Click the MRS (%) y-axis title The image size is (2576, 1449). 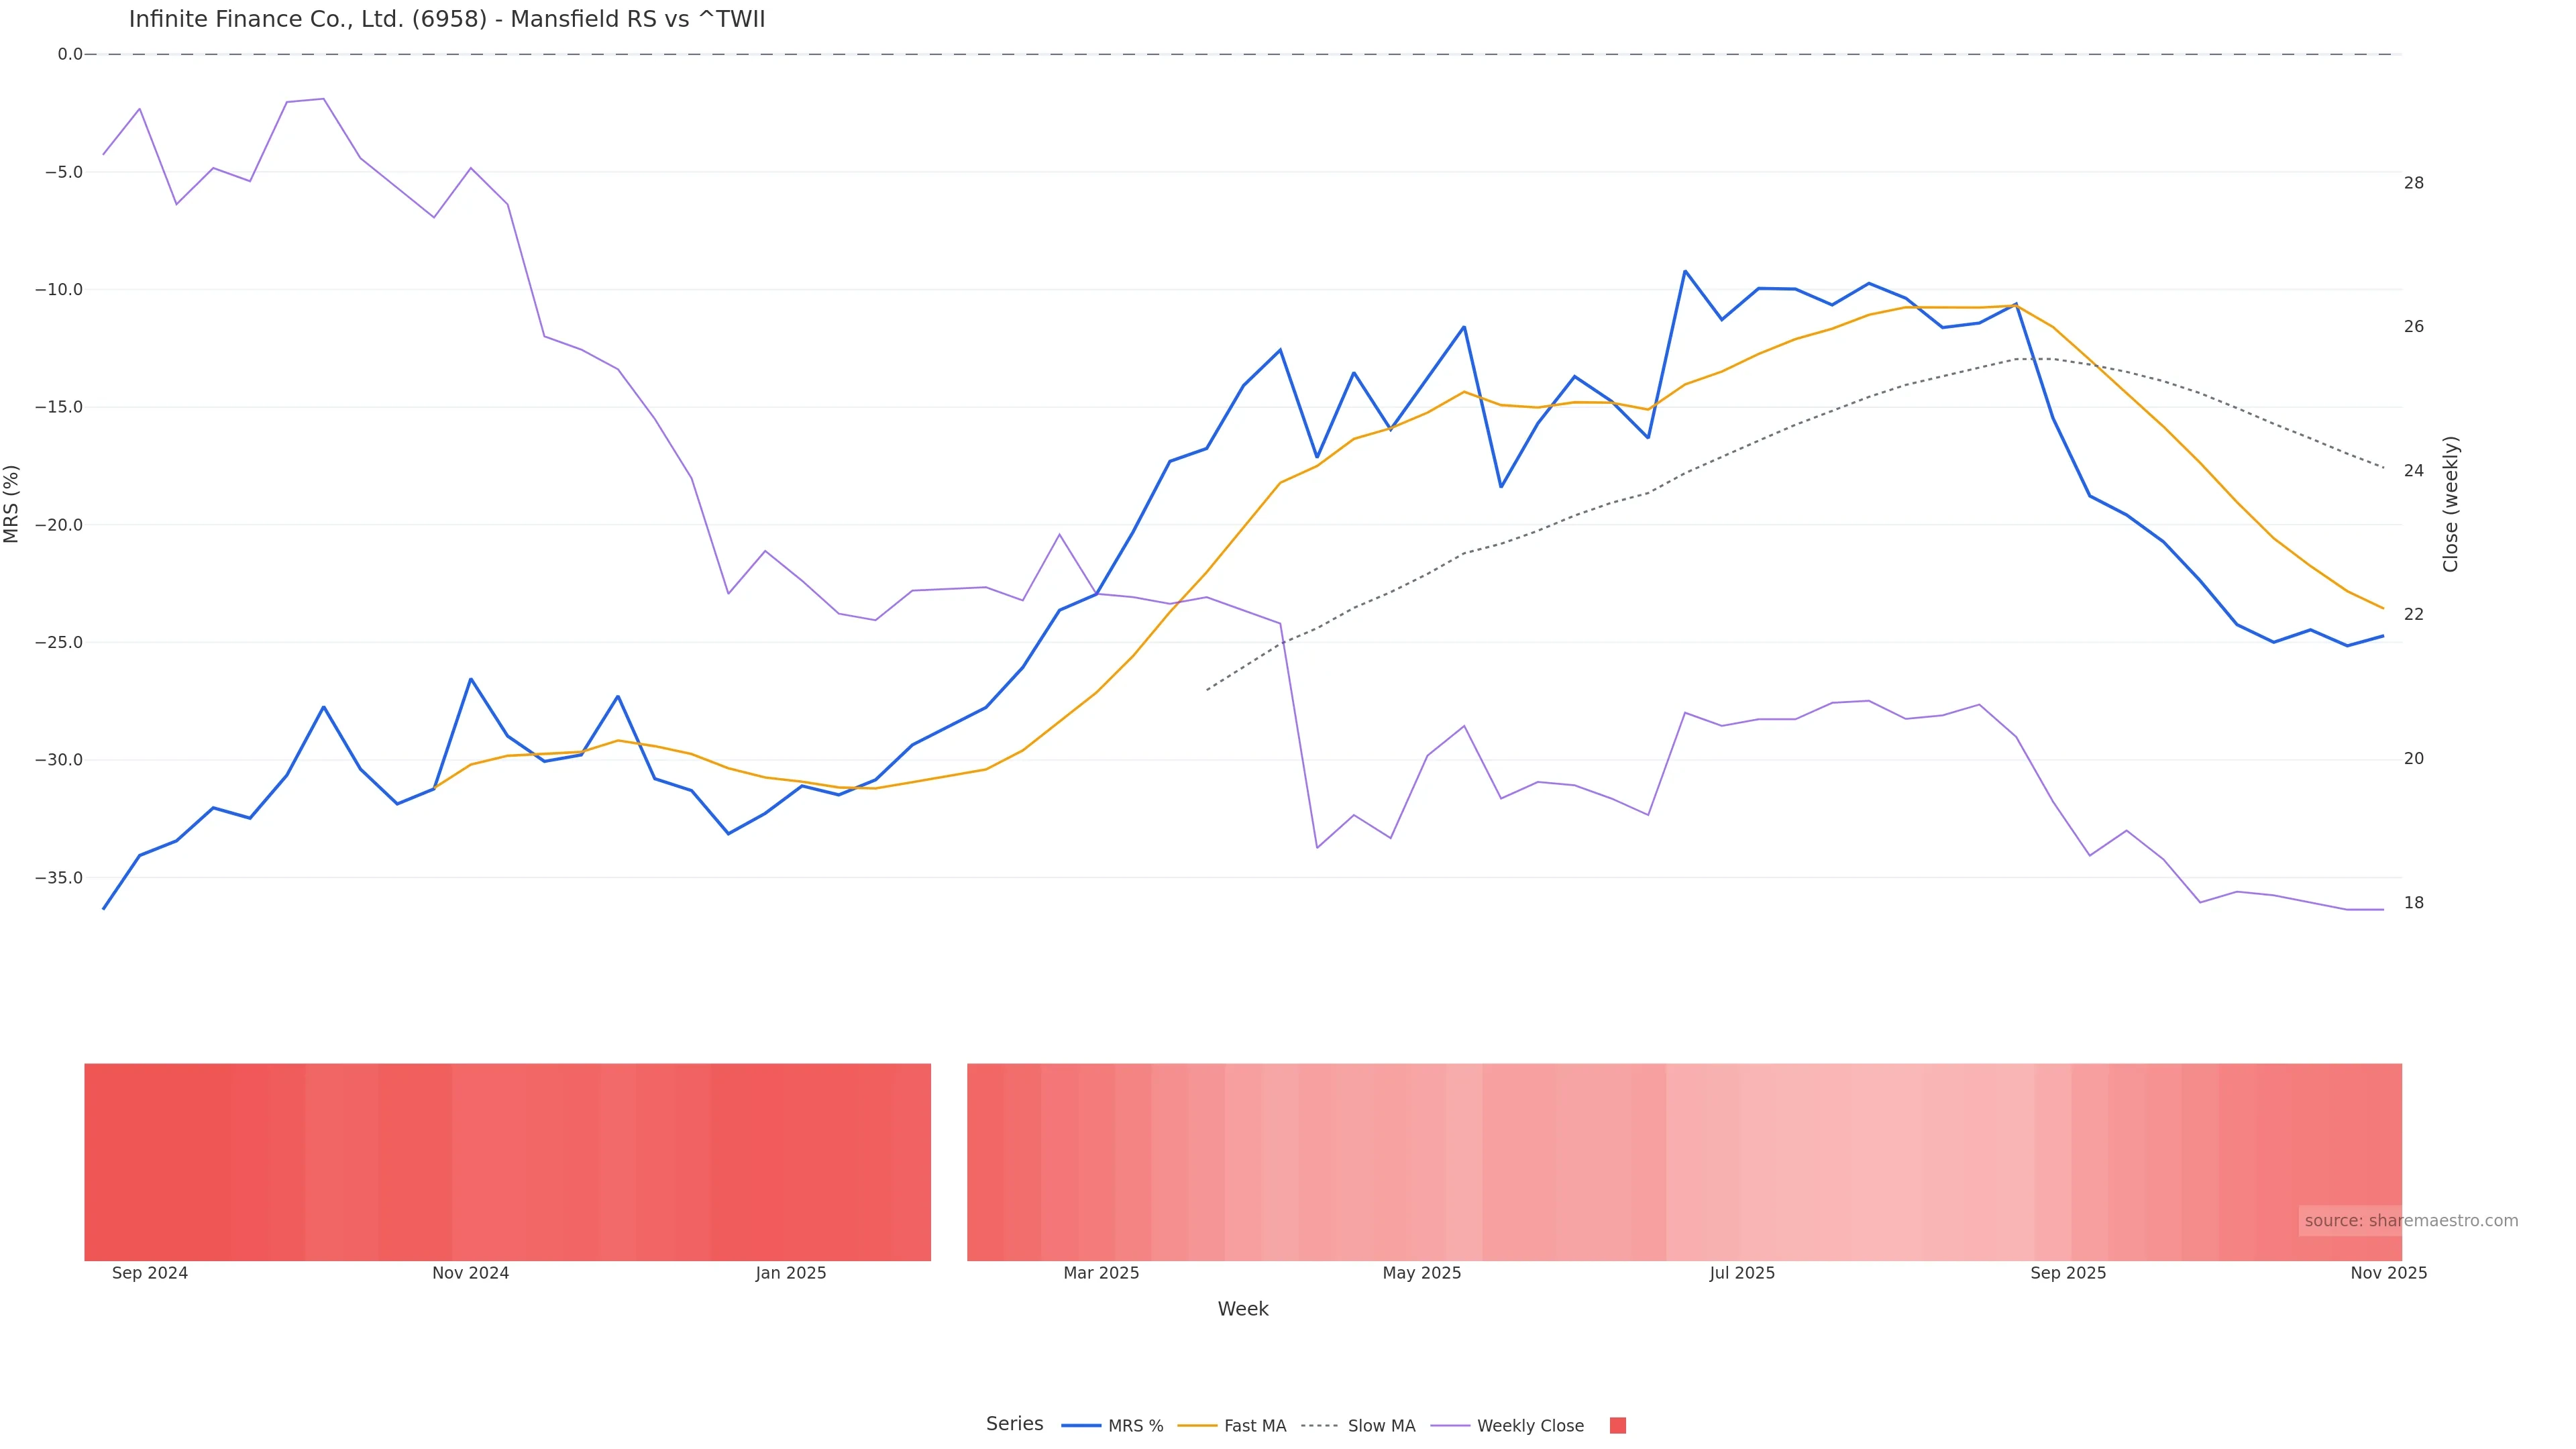pyautogui.click(x=12, y=504)
